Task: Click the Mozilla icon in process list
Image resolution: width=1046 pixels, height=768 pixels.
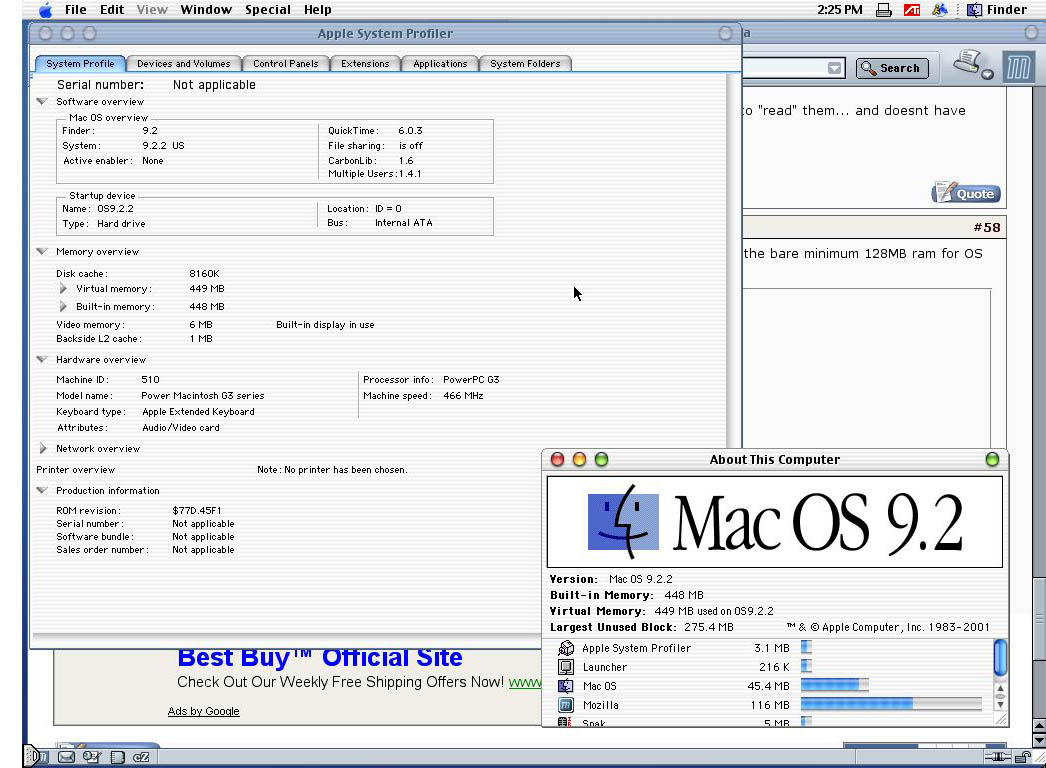Action: tap(566, 705)
